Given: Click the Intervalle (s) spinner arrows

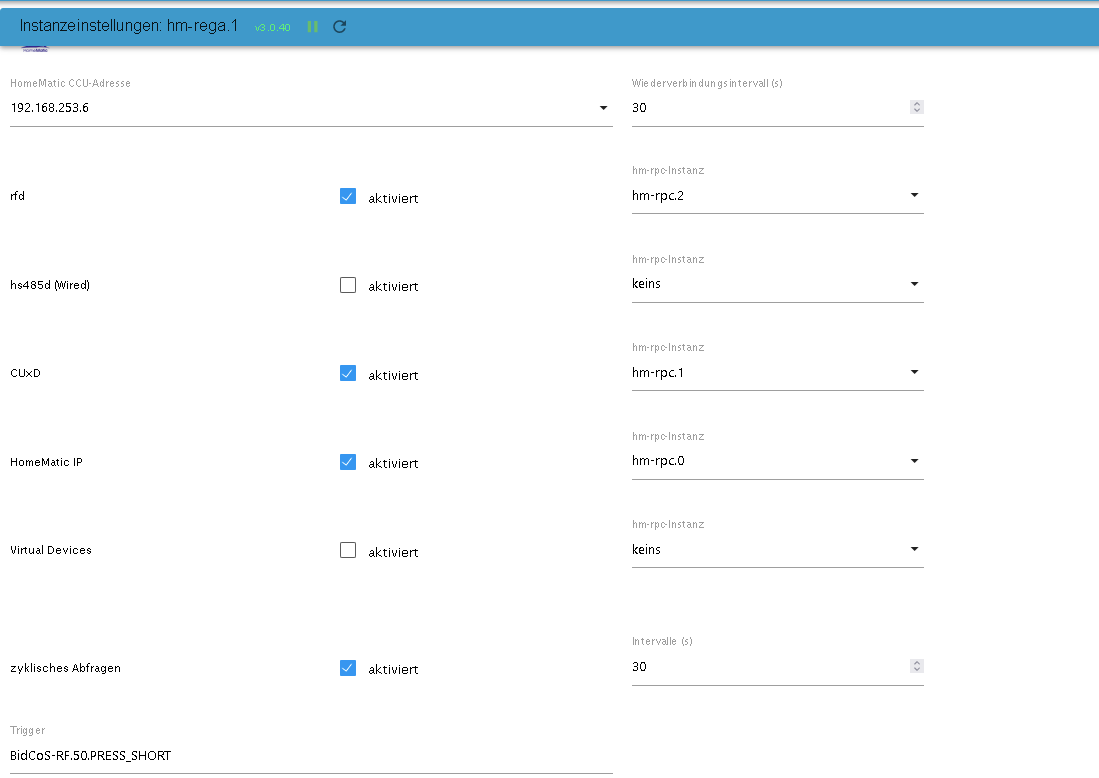Looking at the screenshot, I should tap(917, 667).
